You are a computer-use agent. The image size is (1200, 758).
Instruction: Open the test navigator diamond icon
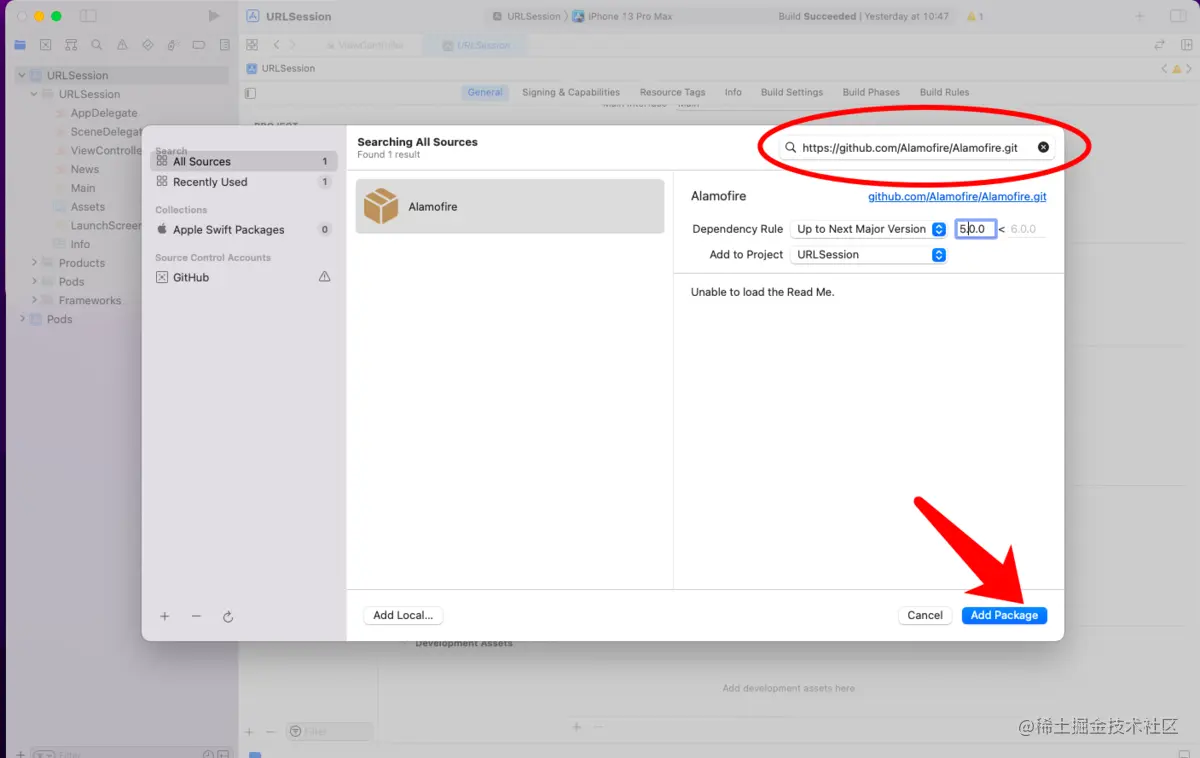(148, 45)
